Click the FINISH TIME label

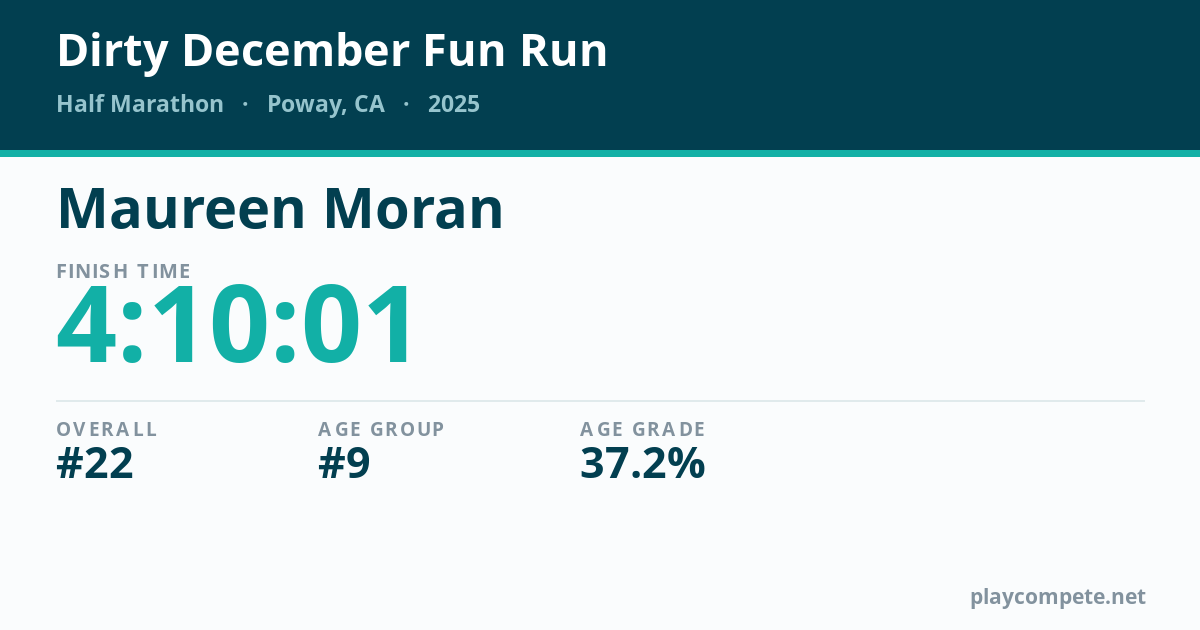click(x=124, y=271)
